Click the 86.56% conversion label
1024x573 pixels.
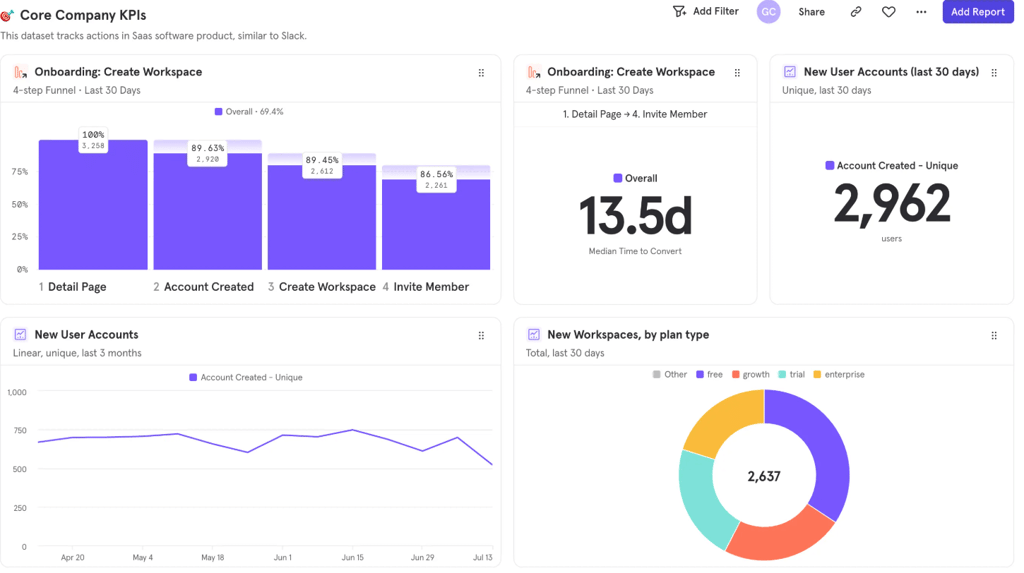tap(436, 179)
